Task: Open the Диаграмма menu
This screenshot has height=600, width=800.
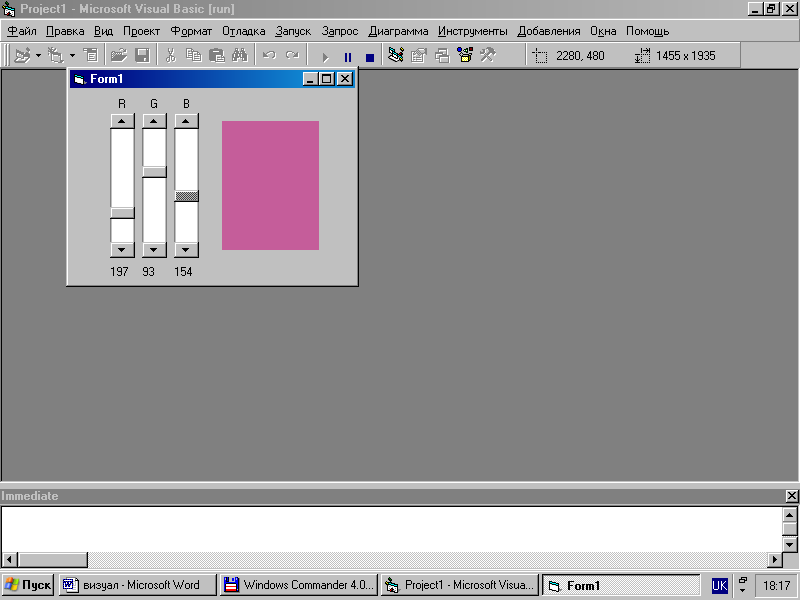Action: coord(398,31)
